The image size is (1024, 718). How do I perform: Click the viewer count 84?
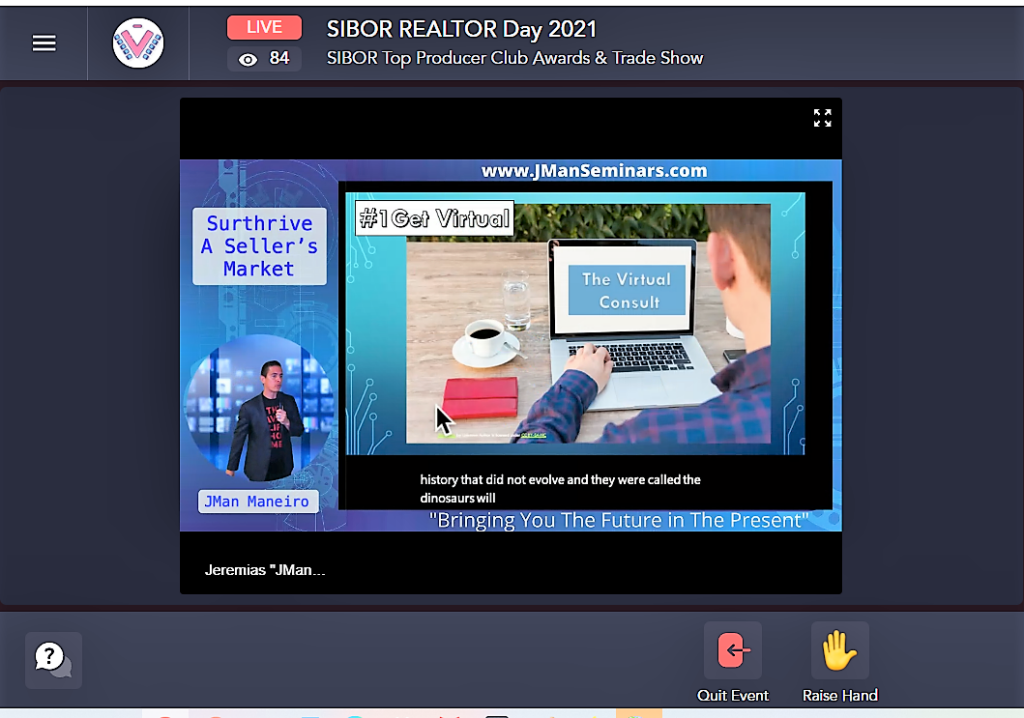pos(279,58)
